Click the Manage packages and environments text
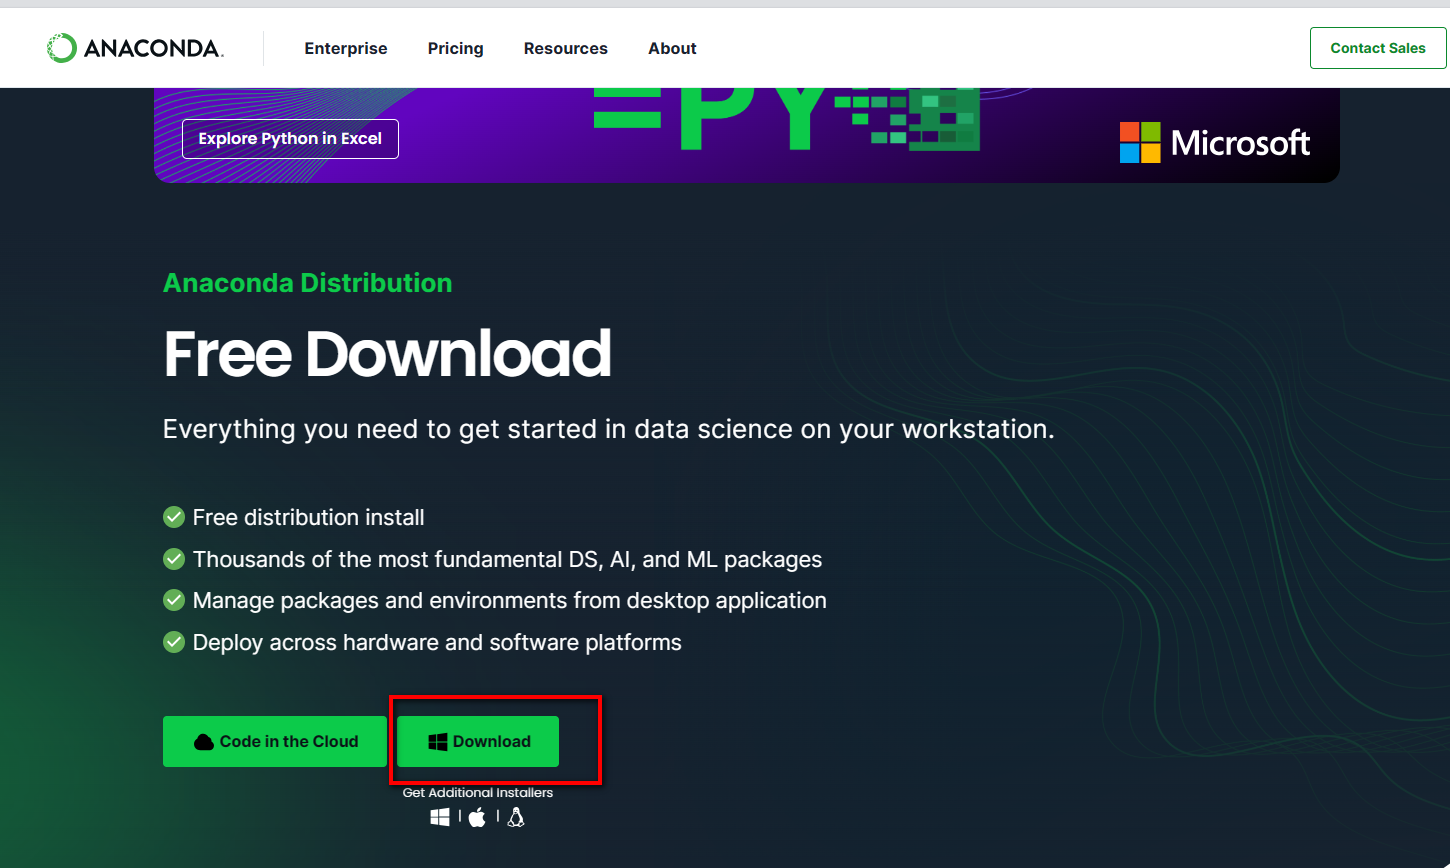 [510, 601]
